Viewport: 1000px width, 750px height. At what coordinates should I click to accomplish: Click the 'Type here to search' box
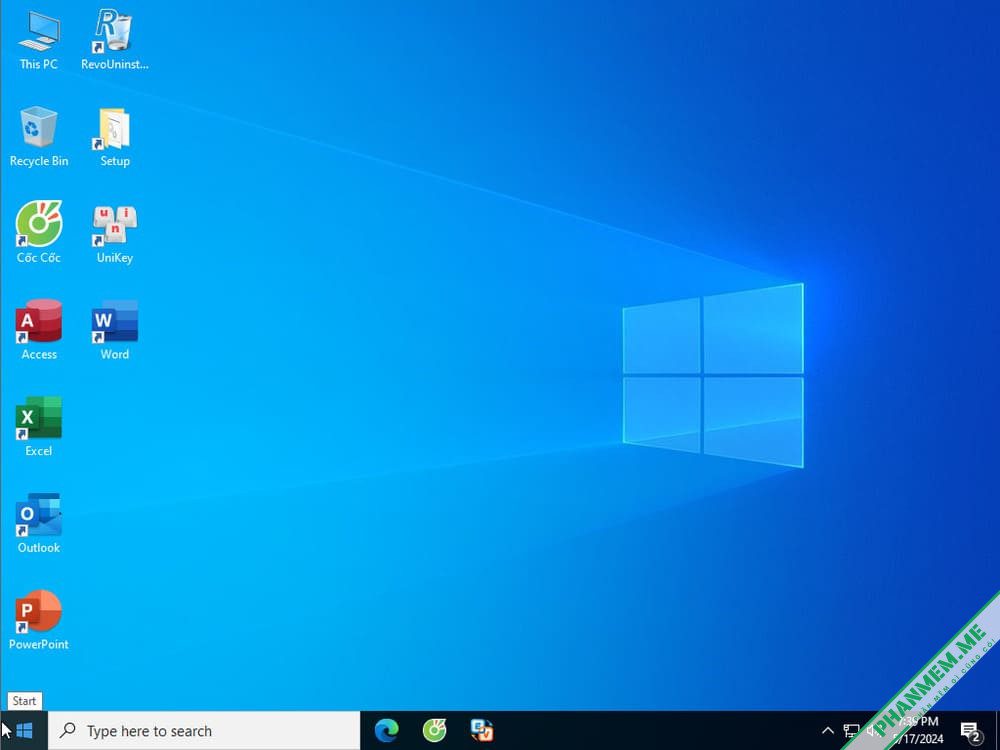(x=204, y=731)
